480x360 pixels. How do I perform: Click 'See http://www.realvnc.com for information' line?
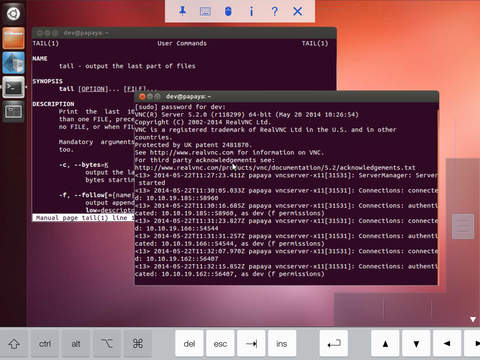pyautogui.click(x=229, y=153)
